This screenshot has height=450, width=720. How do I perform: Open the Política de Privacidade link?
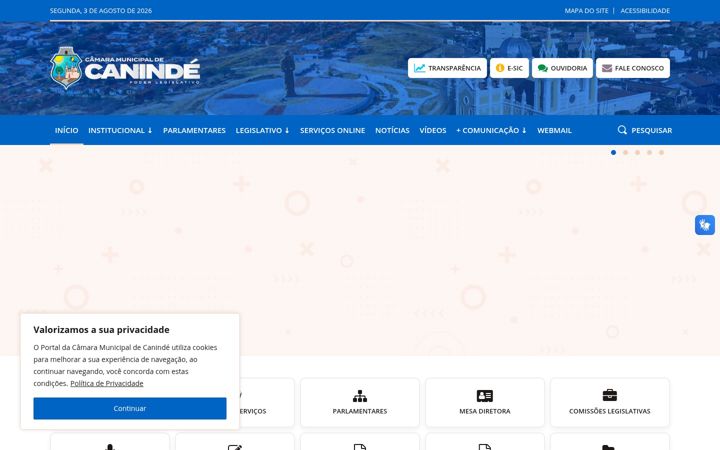107,383
